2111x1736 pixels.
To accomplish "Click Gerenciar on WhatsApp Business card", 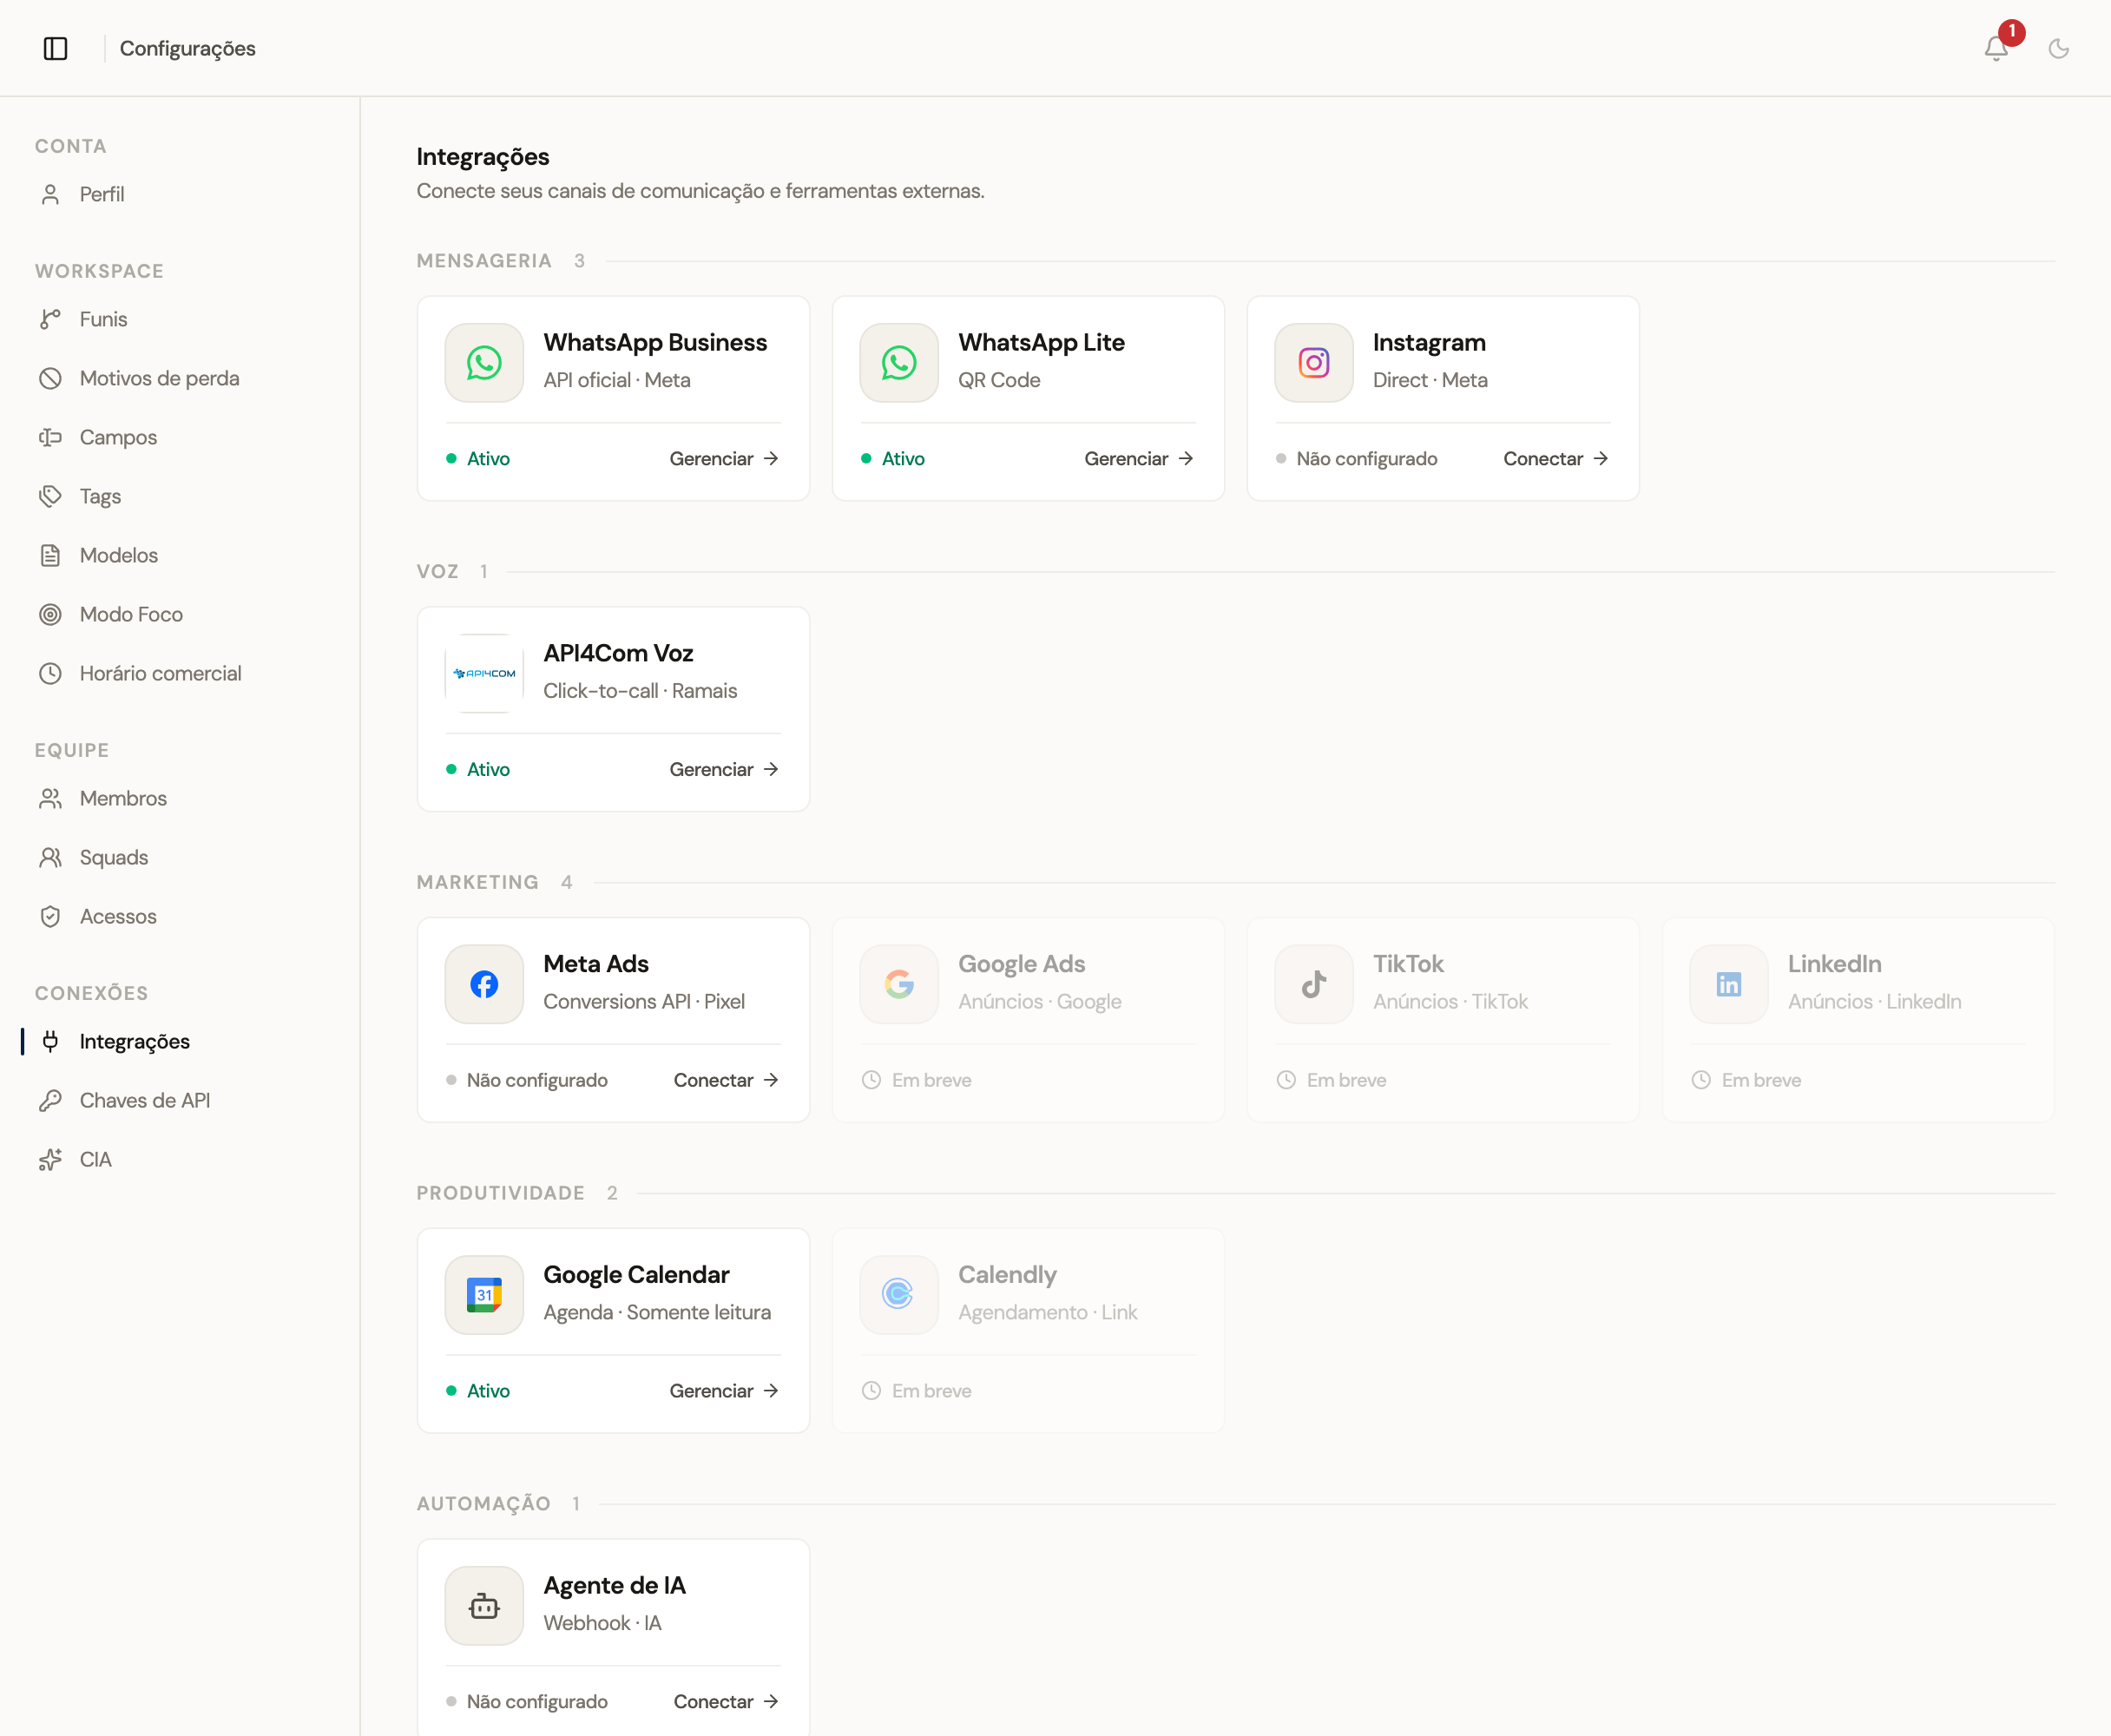I will pyautogui.click(x=724, y=459).
